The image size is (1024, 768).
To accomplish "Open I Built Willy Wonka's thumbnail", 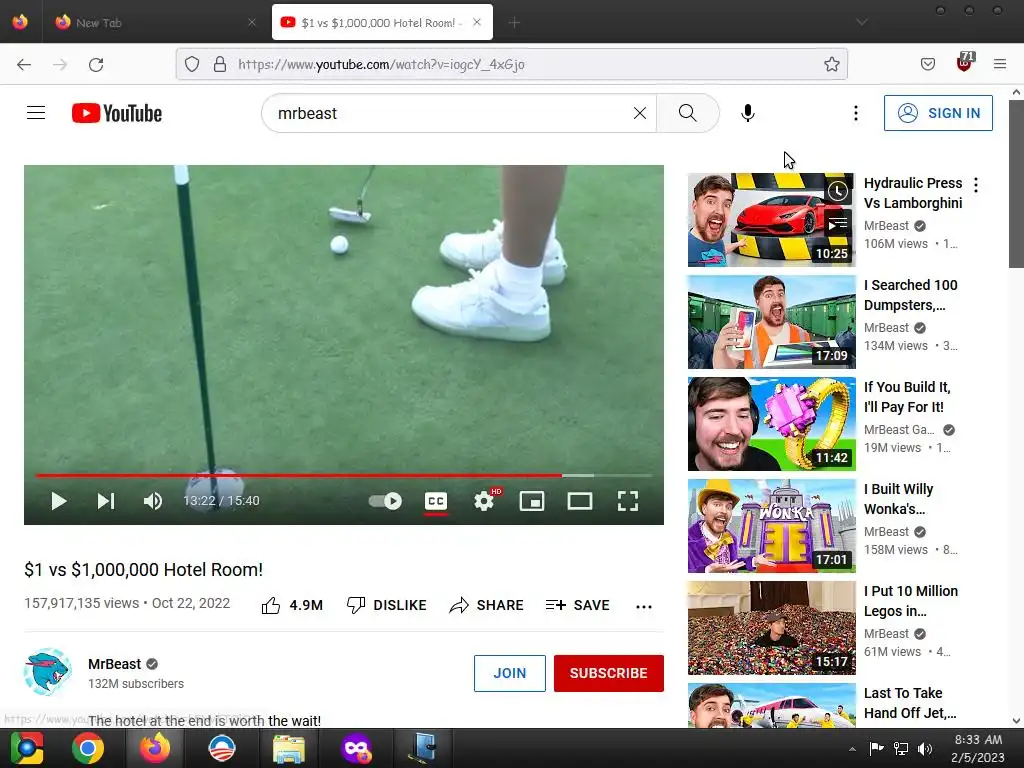I will [x=771, y=526].
